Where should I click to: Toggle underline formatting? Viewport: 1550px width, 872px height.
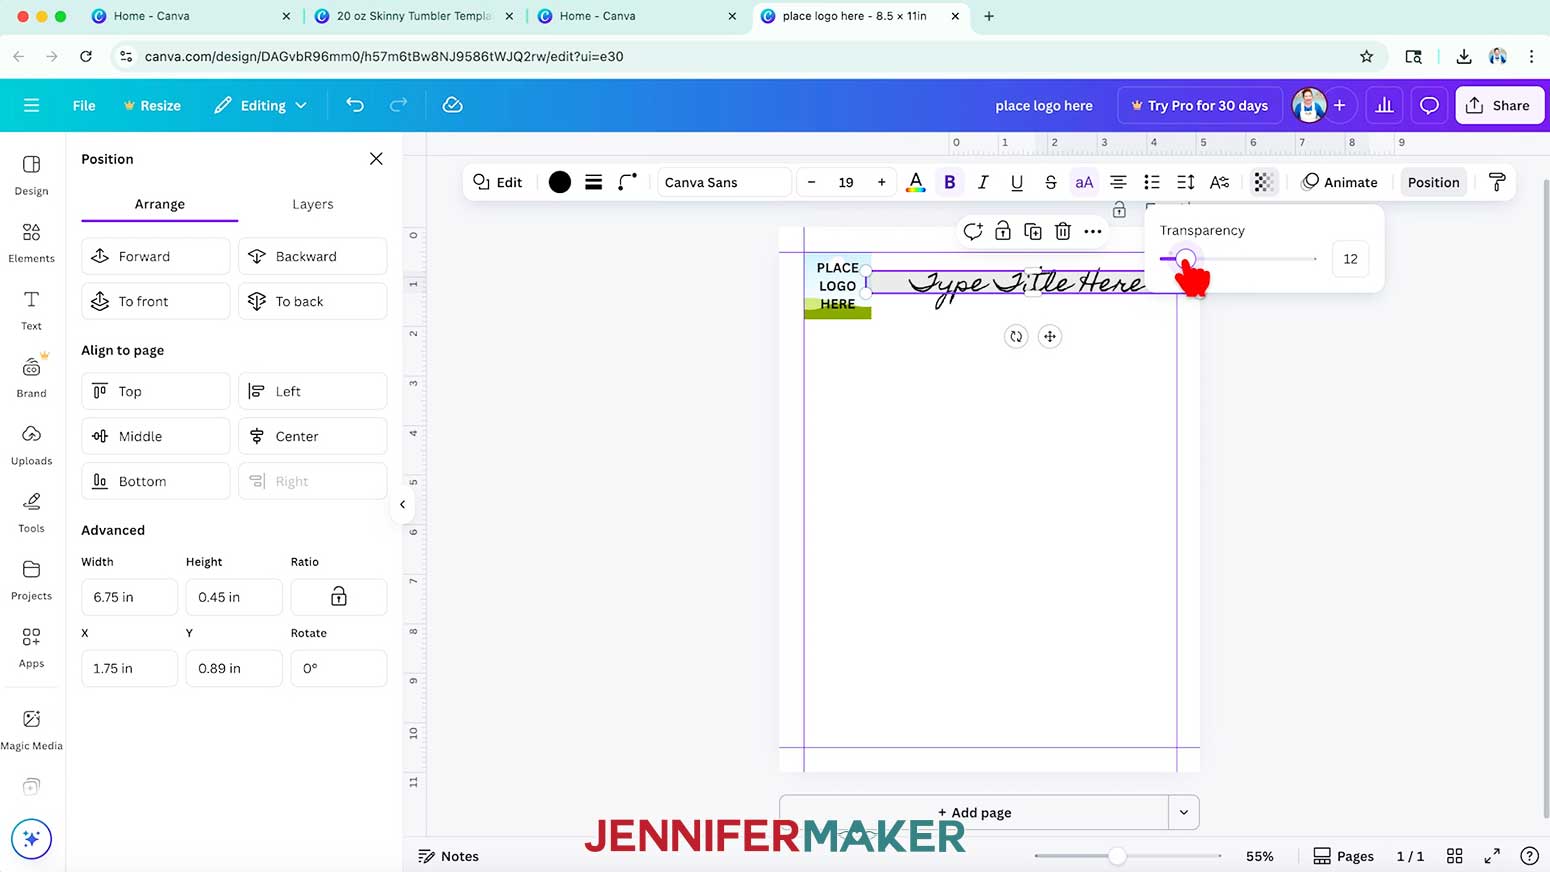1017,182
